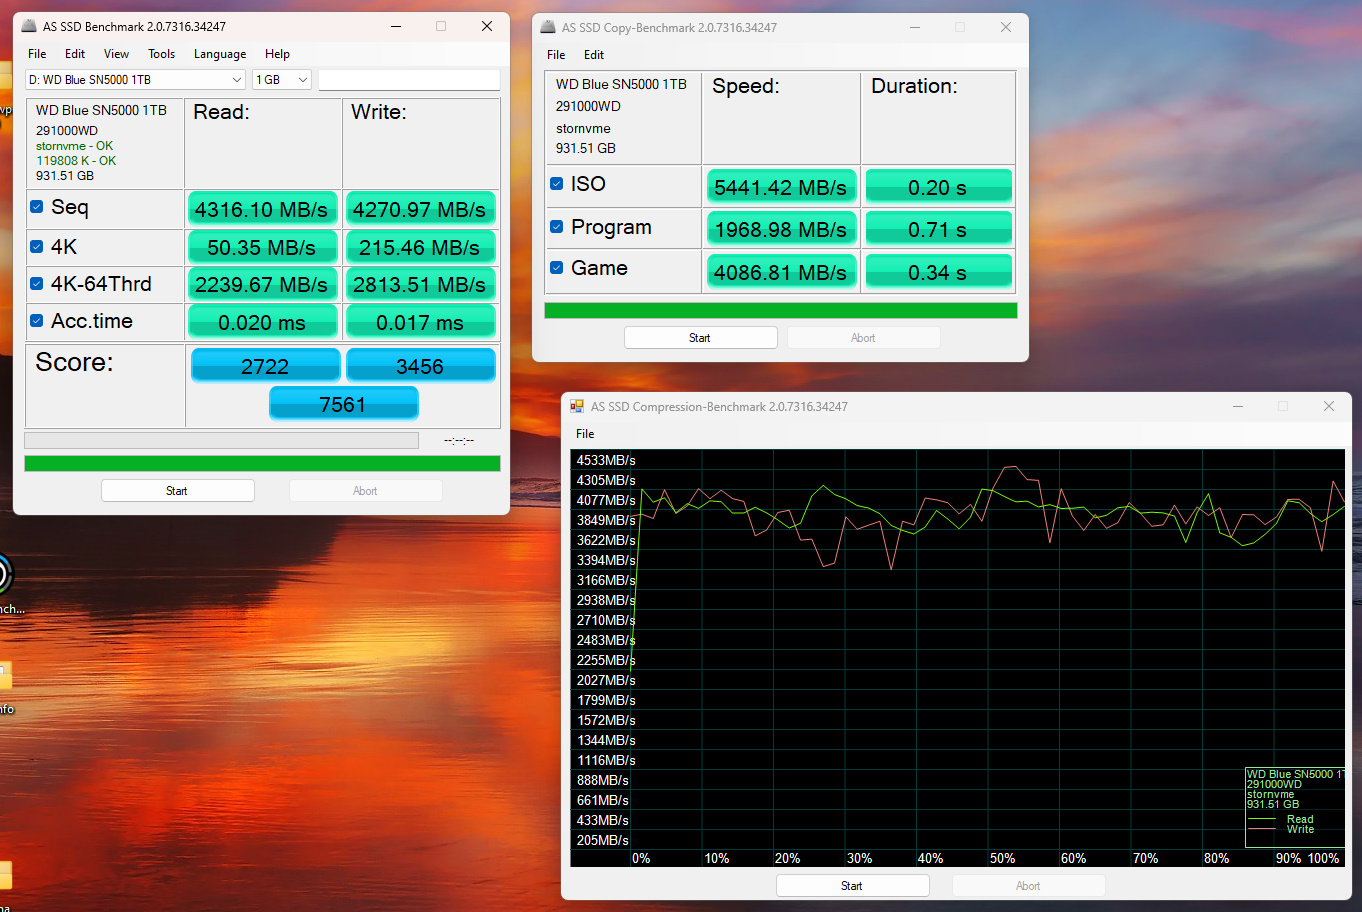Click Start in Compression-Benchmark window
This screenshot has height=912, width=1362.
coord(853,886)
